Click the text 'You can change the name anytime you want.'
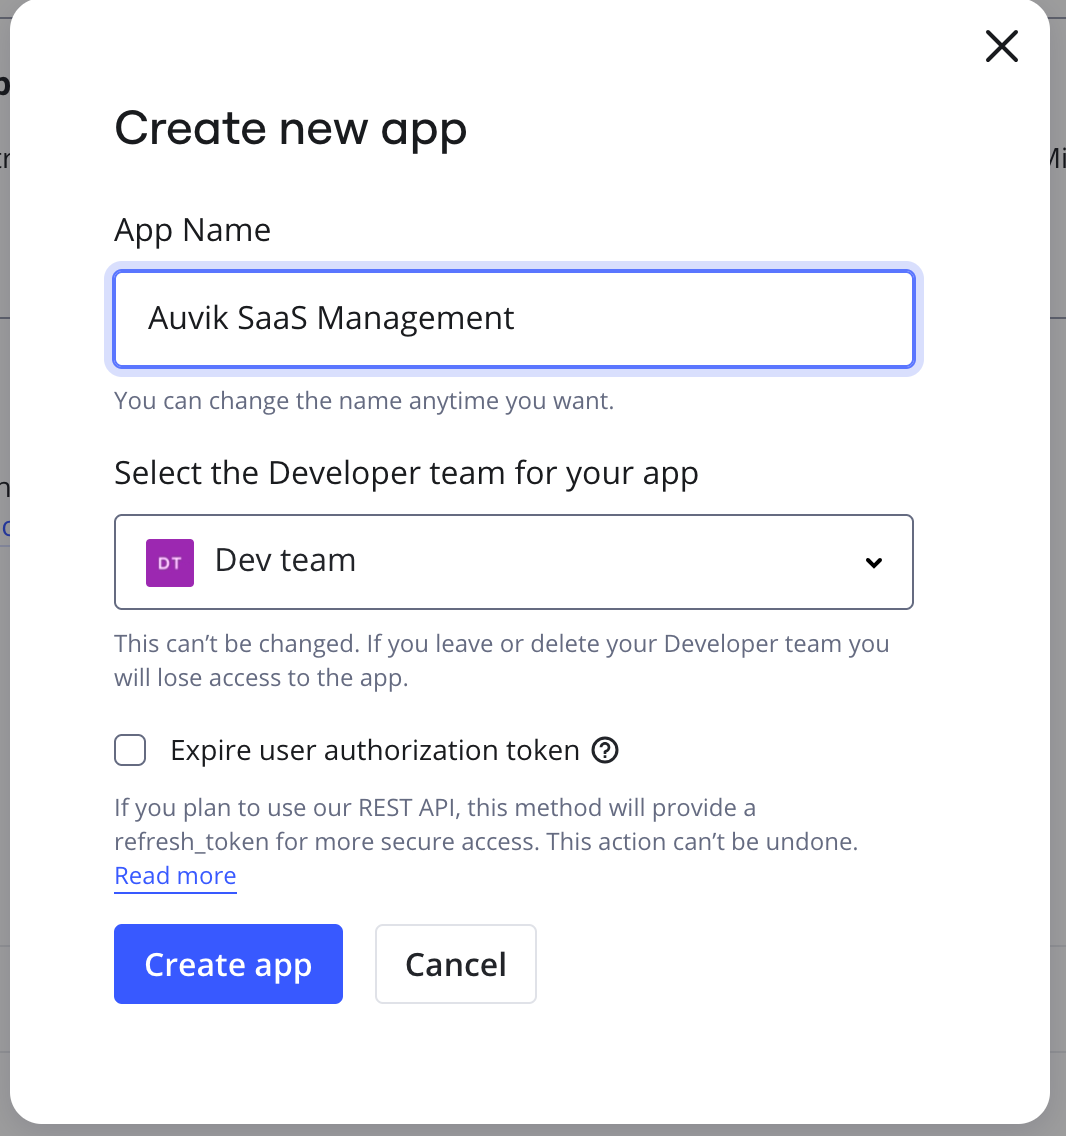This screenshot has width=1066, height=1136. [x=364, y=401]
